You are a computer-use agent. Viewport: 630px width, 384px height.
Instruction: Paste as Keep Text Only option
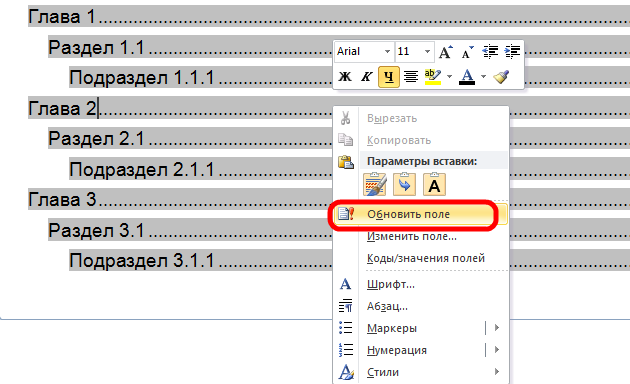434,184
